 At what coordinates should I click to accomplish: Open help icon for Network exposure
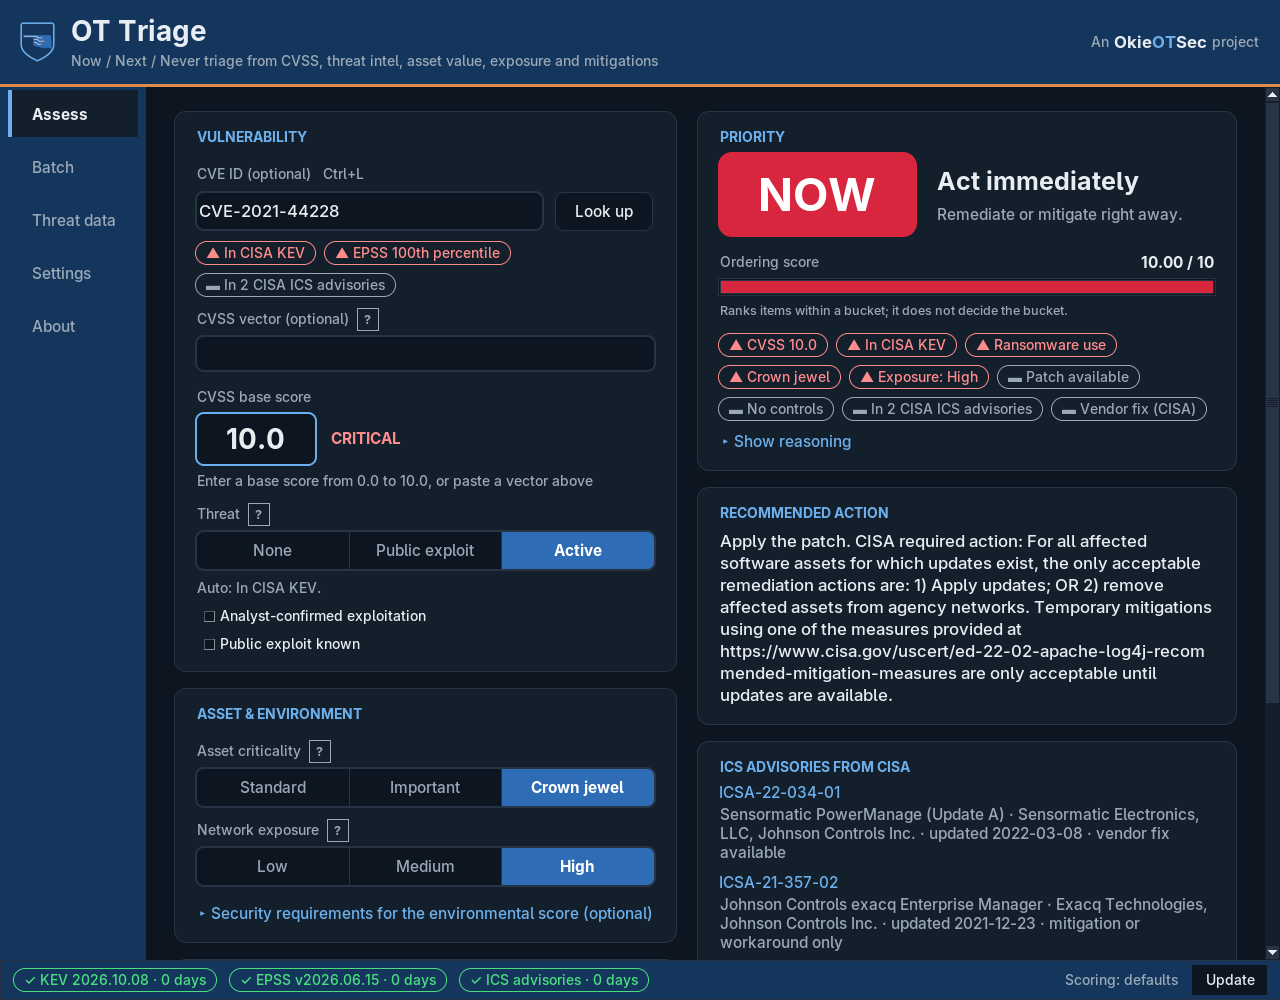click(x=338, y=831)
